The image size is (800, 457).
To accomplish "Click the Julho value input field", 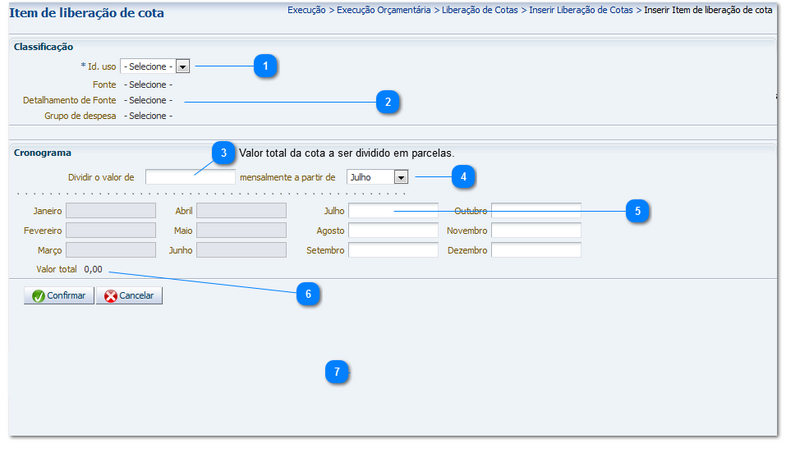I will pyautogui.click(x=393, y=211).
